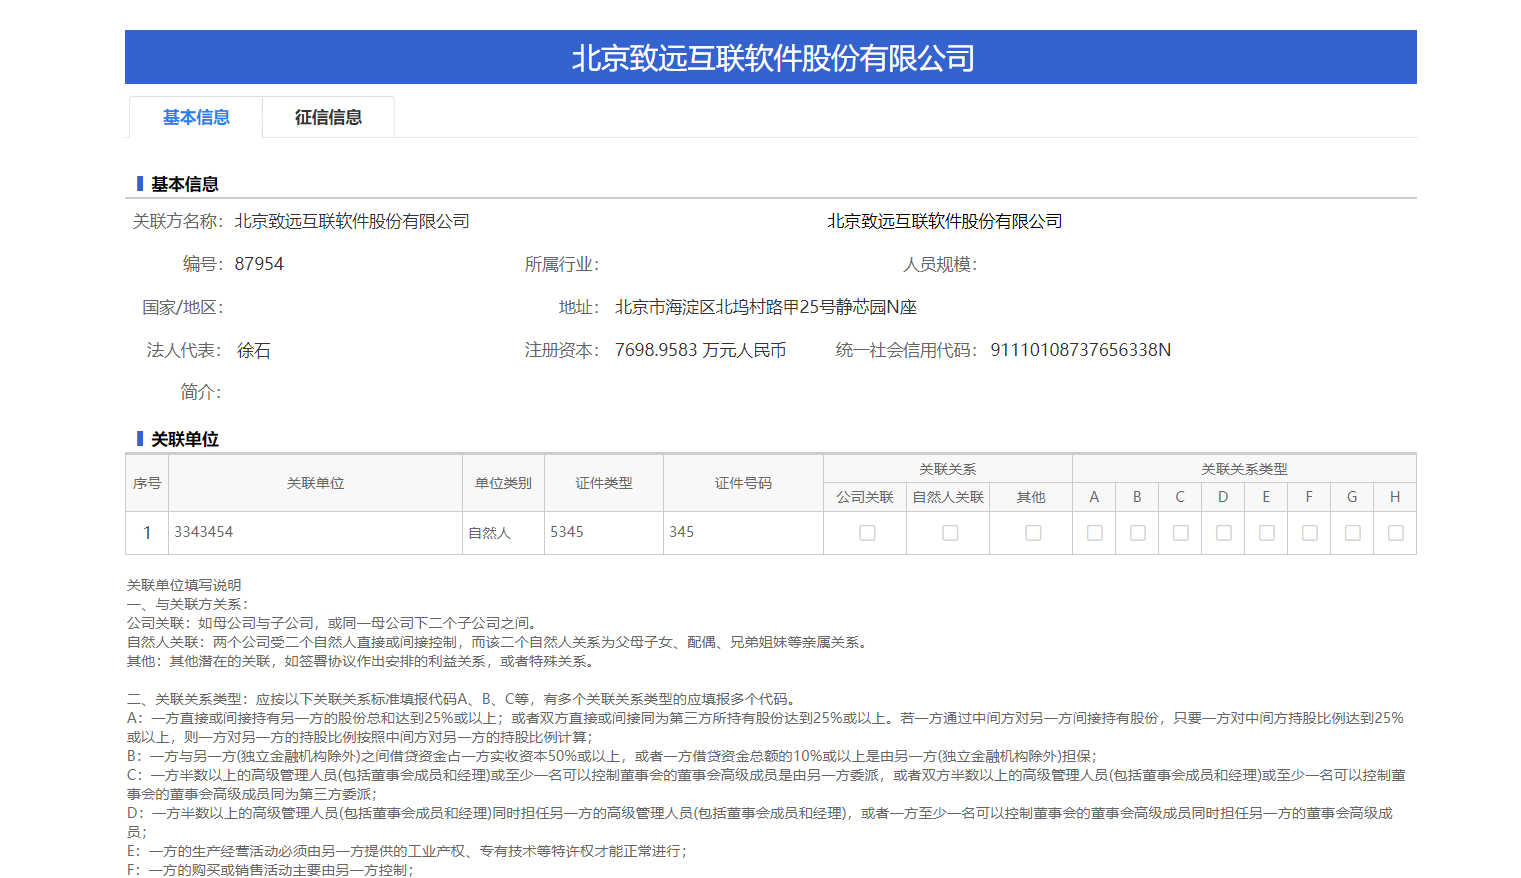Click the 基本信息 section heading
Screen dimensions: 1521x878
[x=185, y=184]
